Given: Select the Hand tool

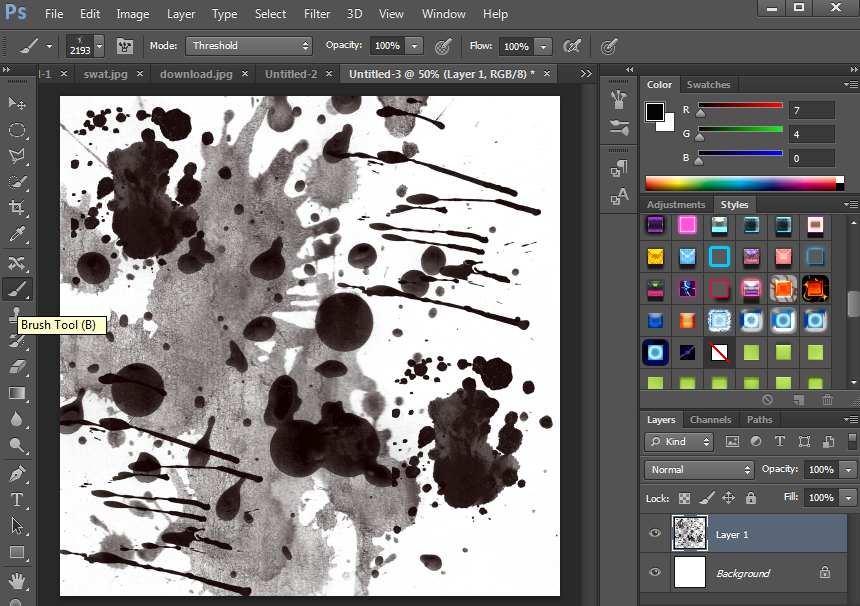Looking at the screenshot, I should (x=17, y=580).
